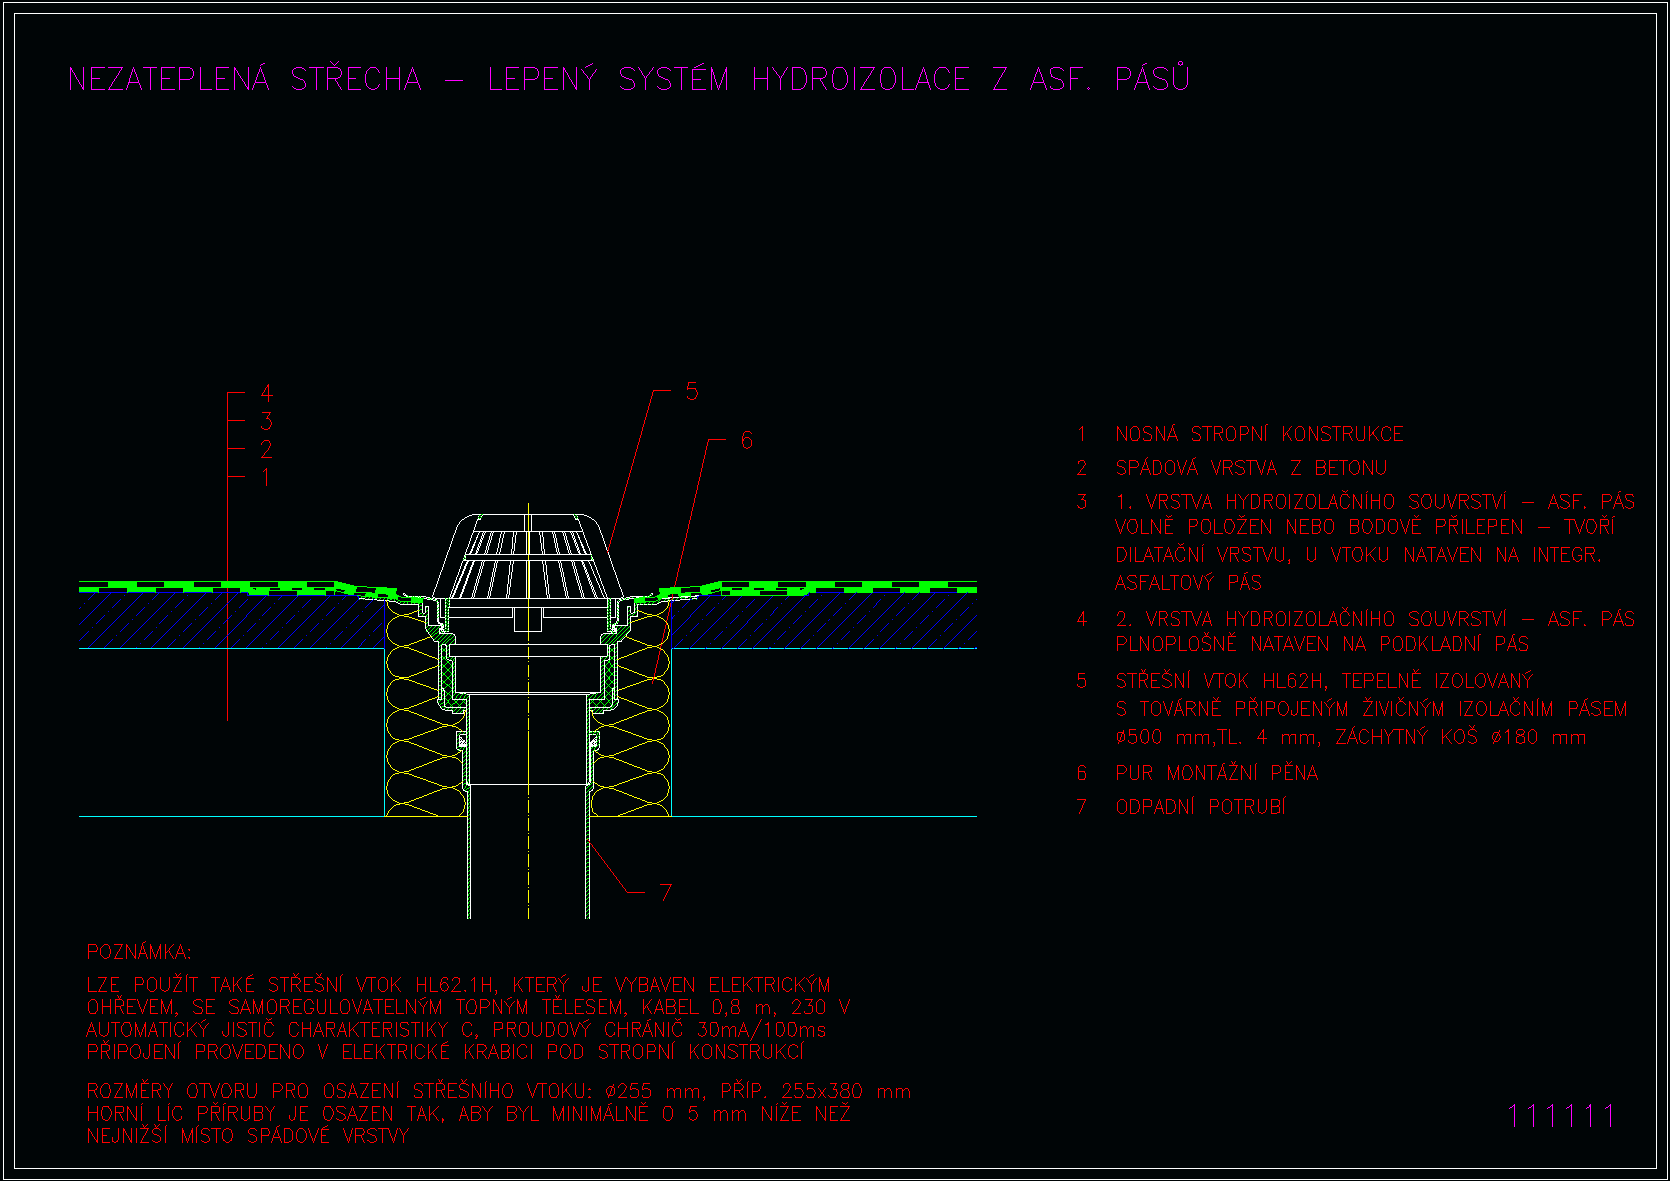The height and width of the screenshot is (1181, 1670).
Task: Select note line NEJNIŽŠÍ MÍSTO SPÁDOVÉ VRSTVY
Action: (248, 1135)
